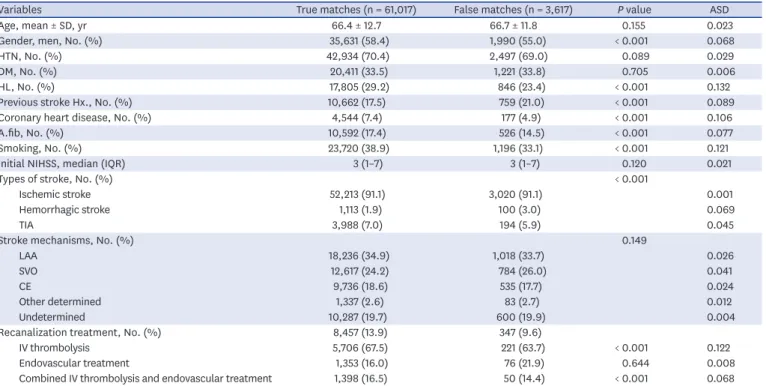The image size is (766, 386).
Task: Click 'Combined IV thrombolysis and endovascular treatment' label
Action: tap(146, 379)
